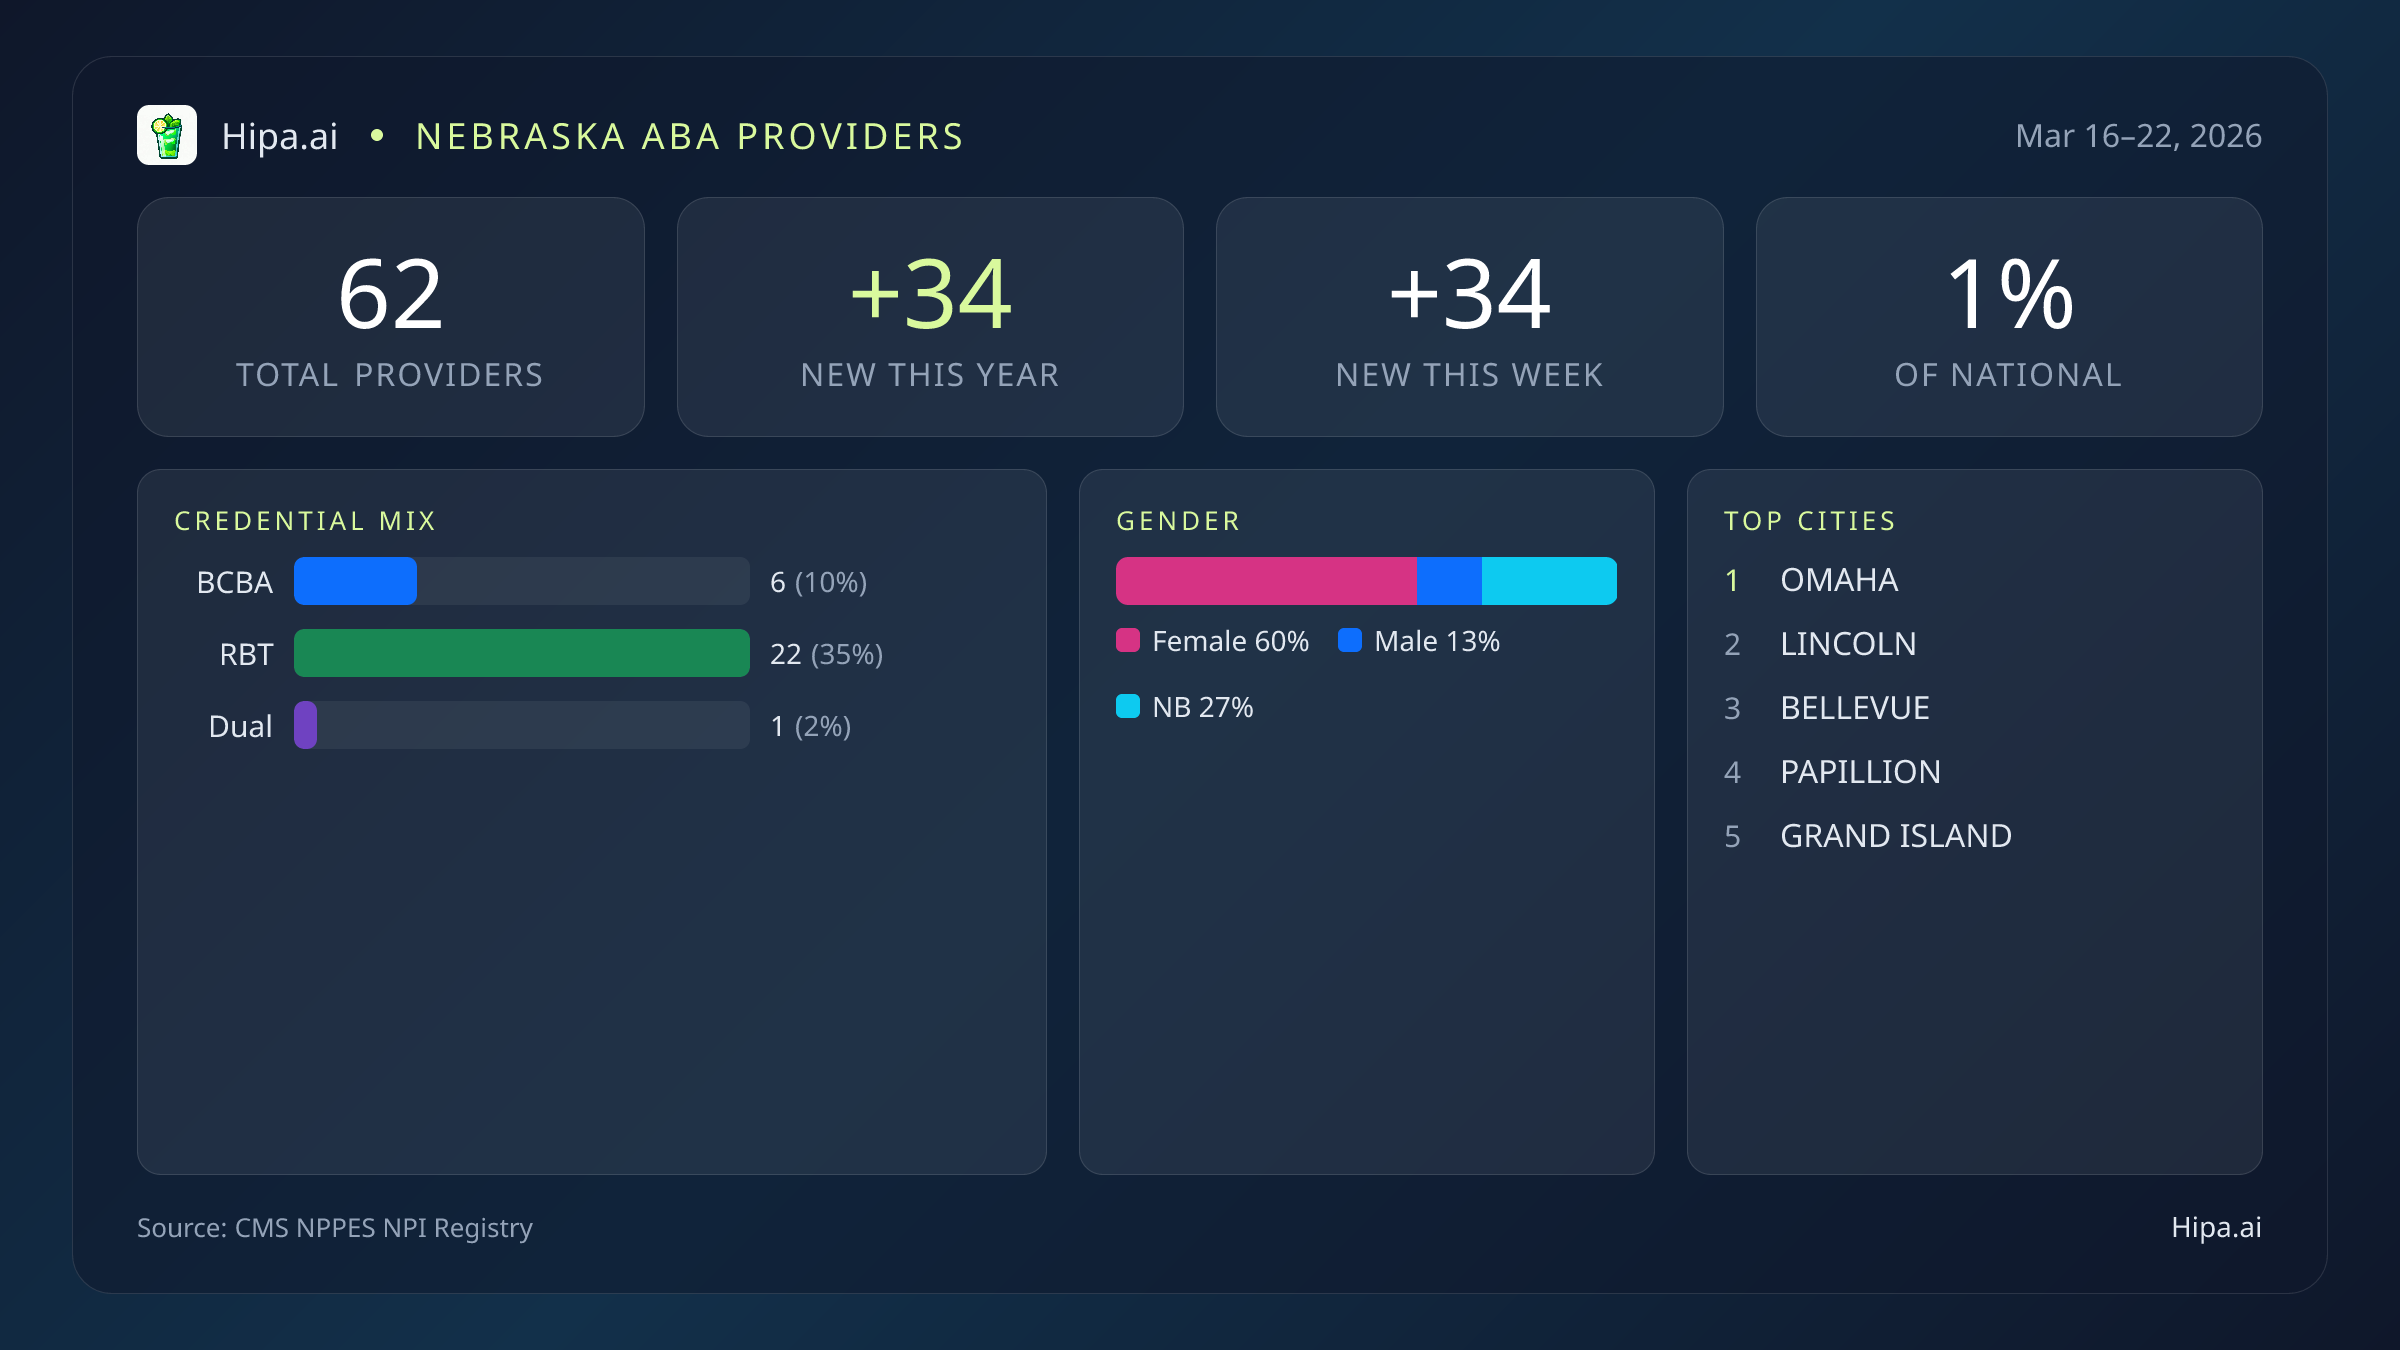Select PAPILLION in the top cities list
Image resolution: width=2400 pixels, height=1350 pixels.
coord(1860,772)
